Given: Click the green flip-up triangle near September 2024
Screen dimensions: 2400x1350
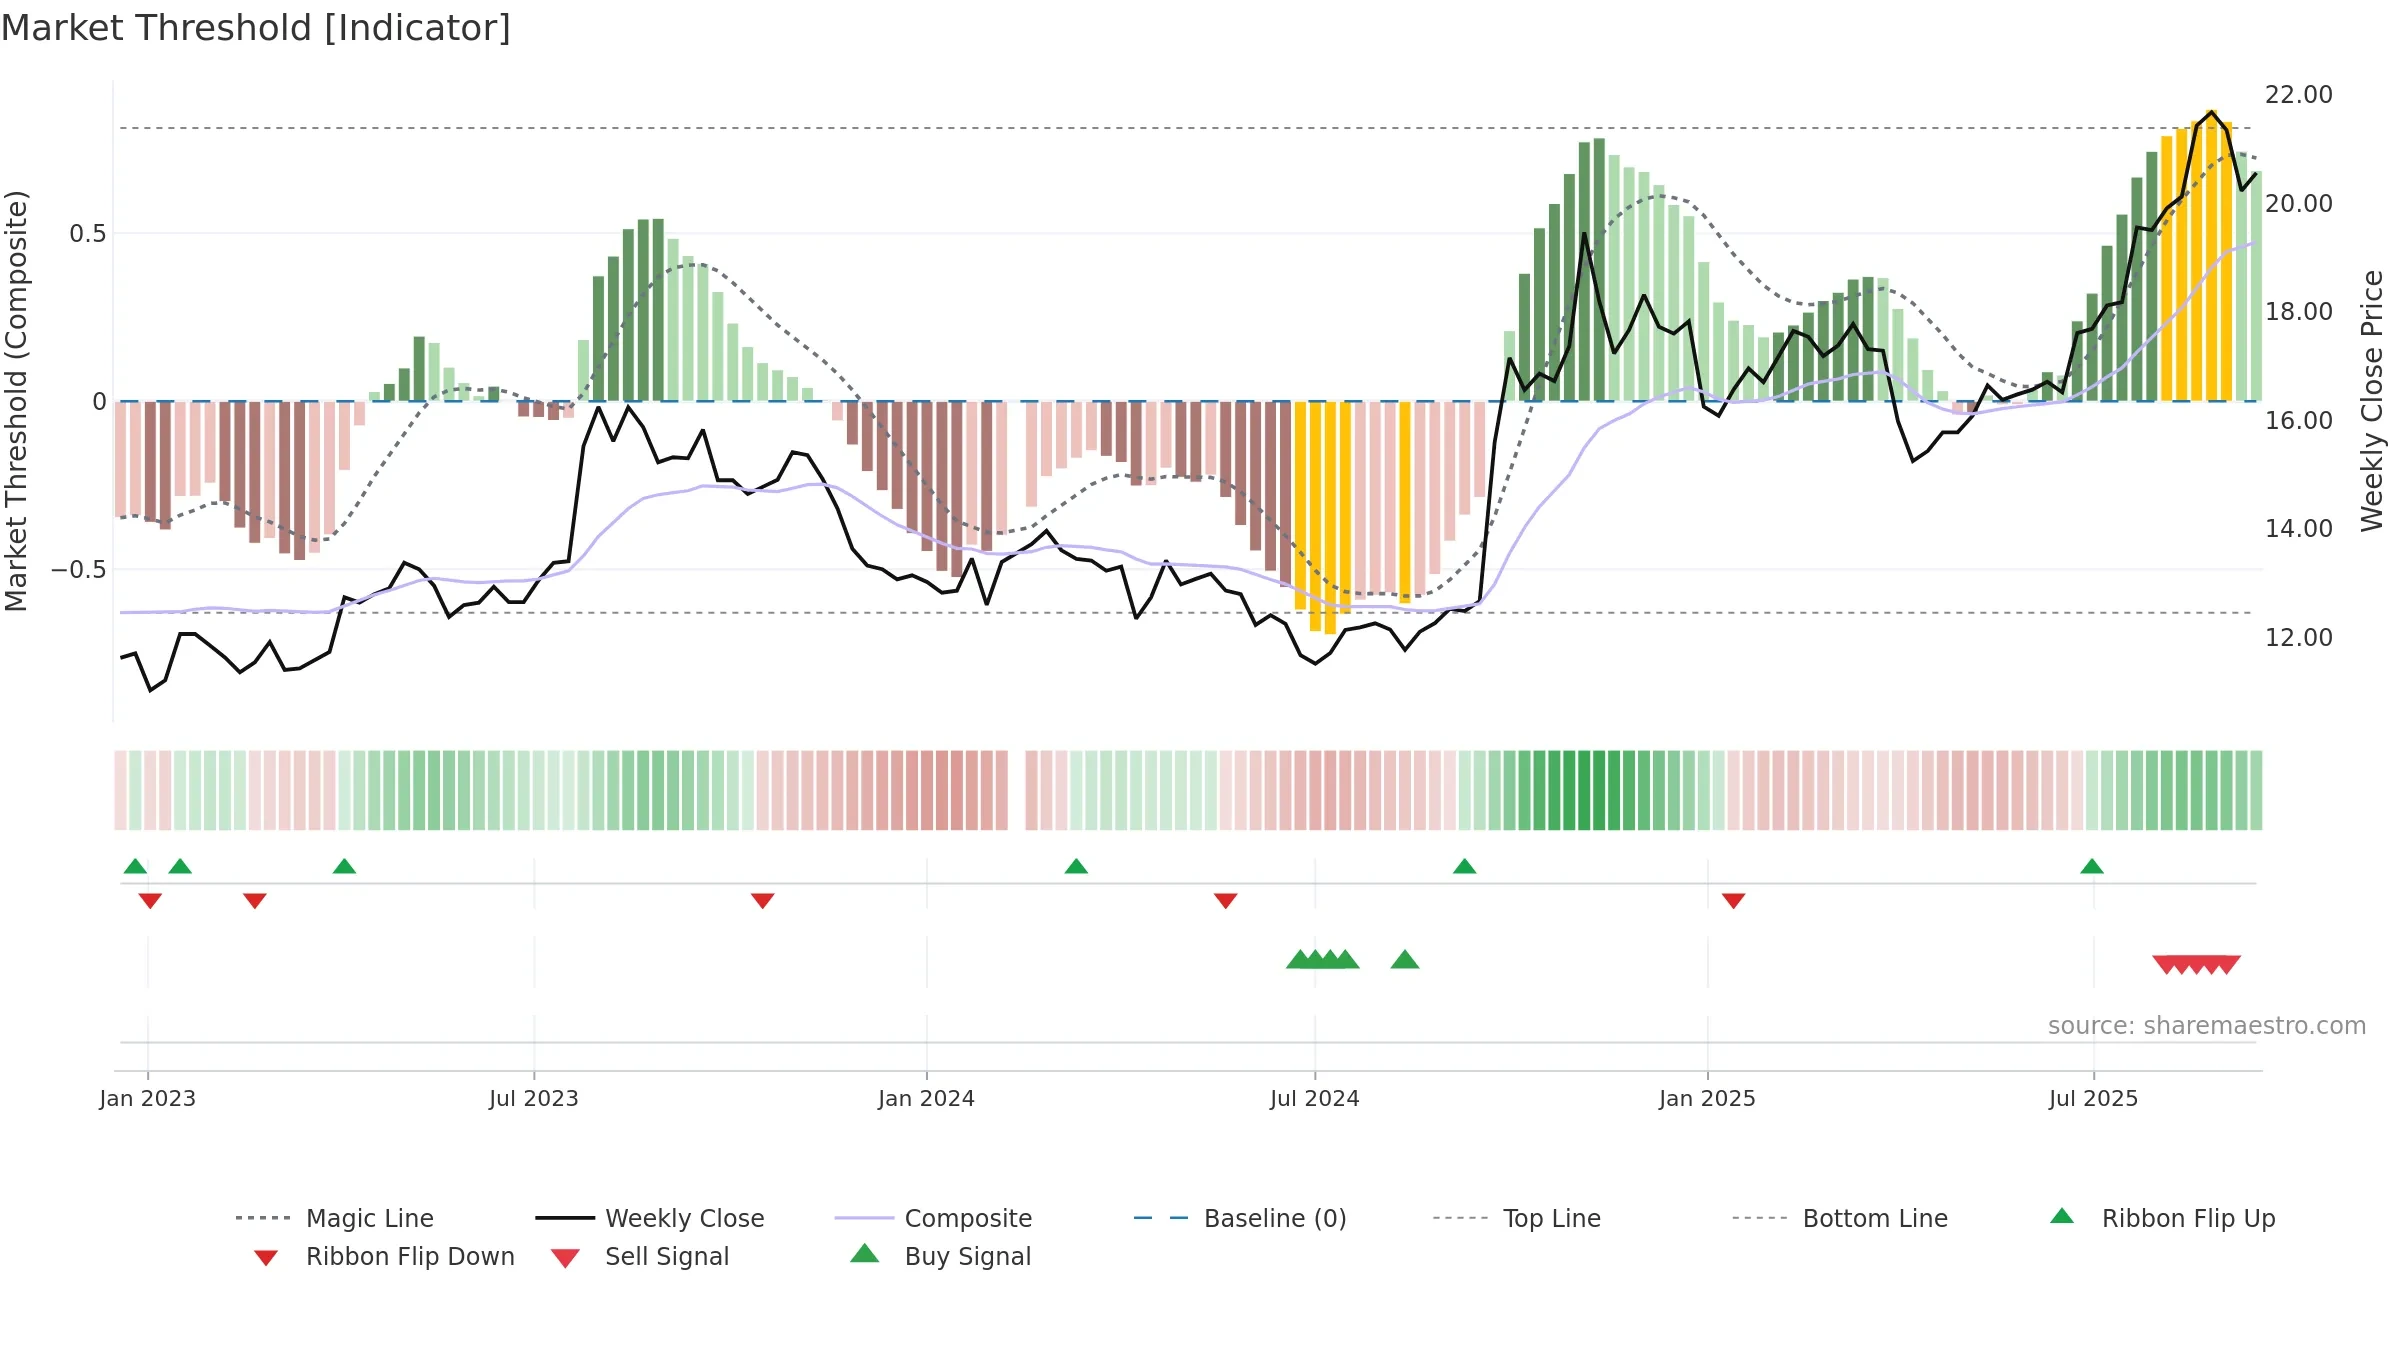Looking at the screenshot, I should tap(1464, 866).
